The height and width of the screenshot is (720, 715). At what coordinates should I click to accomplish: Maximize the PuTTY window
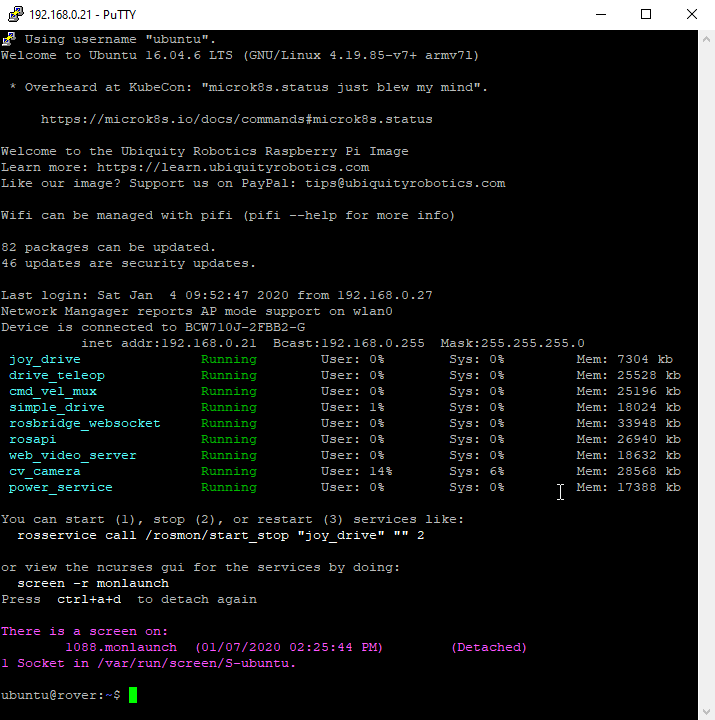point(646,14)
